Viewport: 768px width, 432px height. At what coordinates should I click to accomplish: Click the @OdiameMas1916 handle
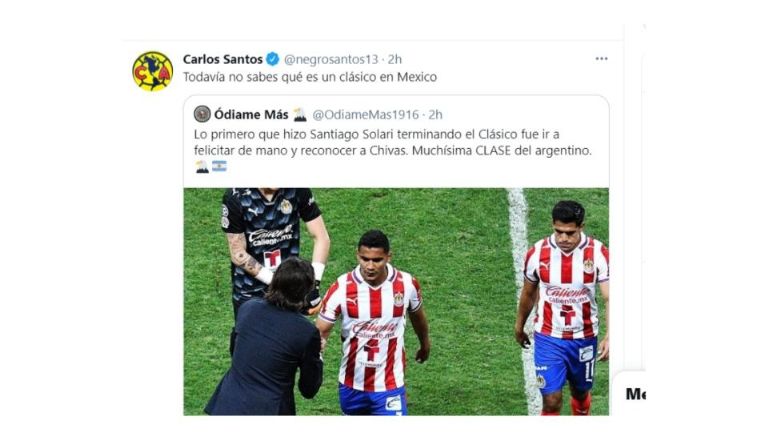(366, 115)
